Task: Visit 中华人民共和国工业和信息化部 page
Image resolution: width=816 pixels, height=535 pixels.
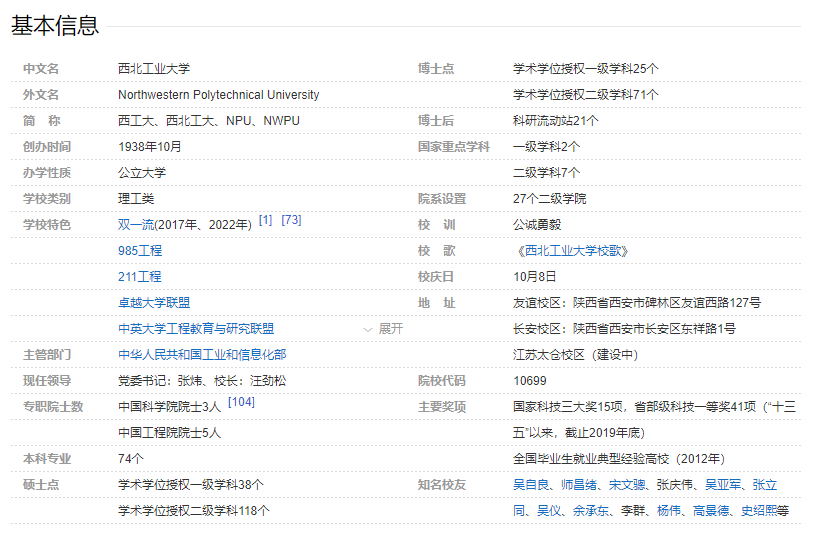Action: point(202,354)
